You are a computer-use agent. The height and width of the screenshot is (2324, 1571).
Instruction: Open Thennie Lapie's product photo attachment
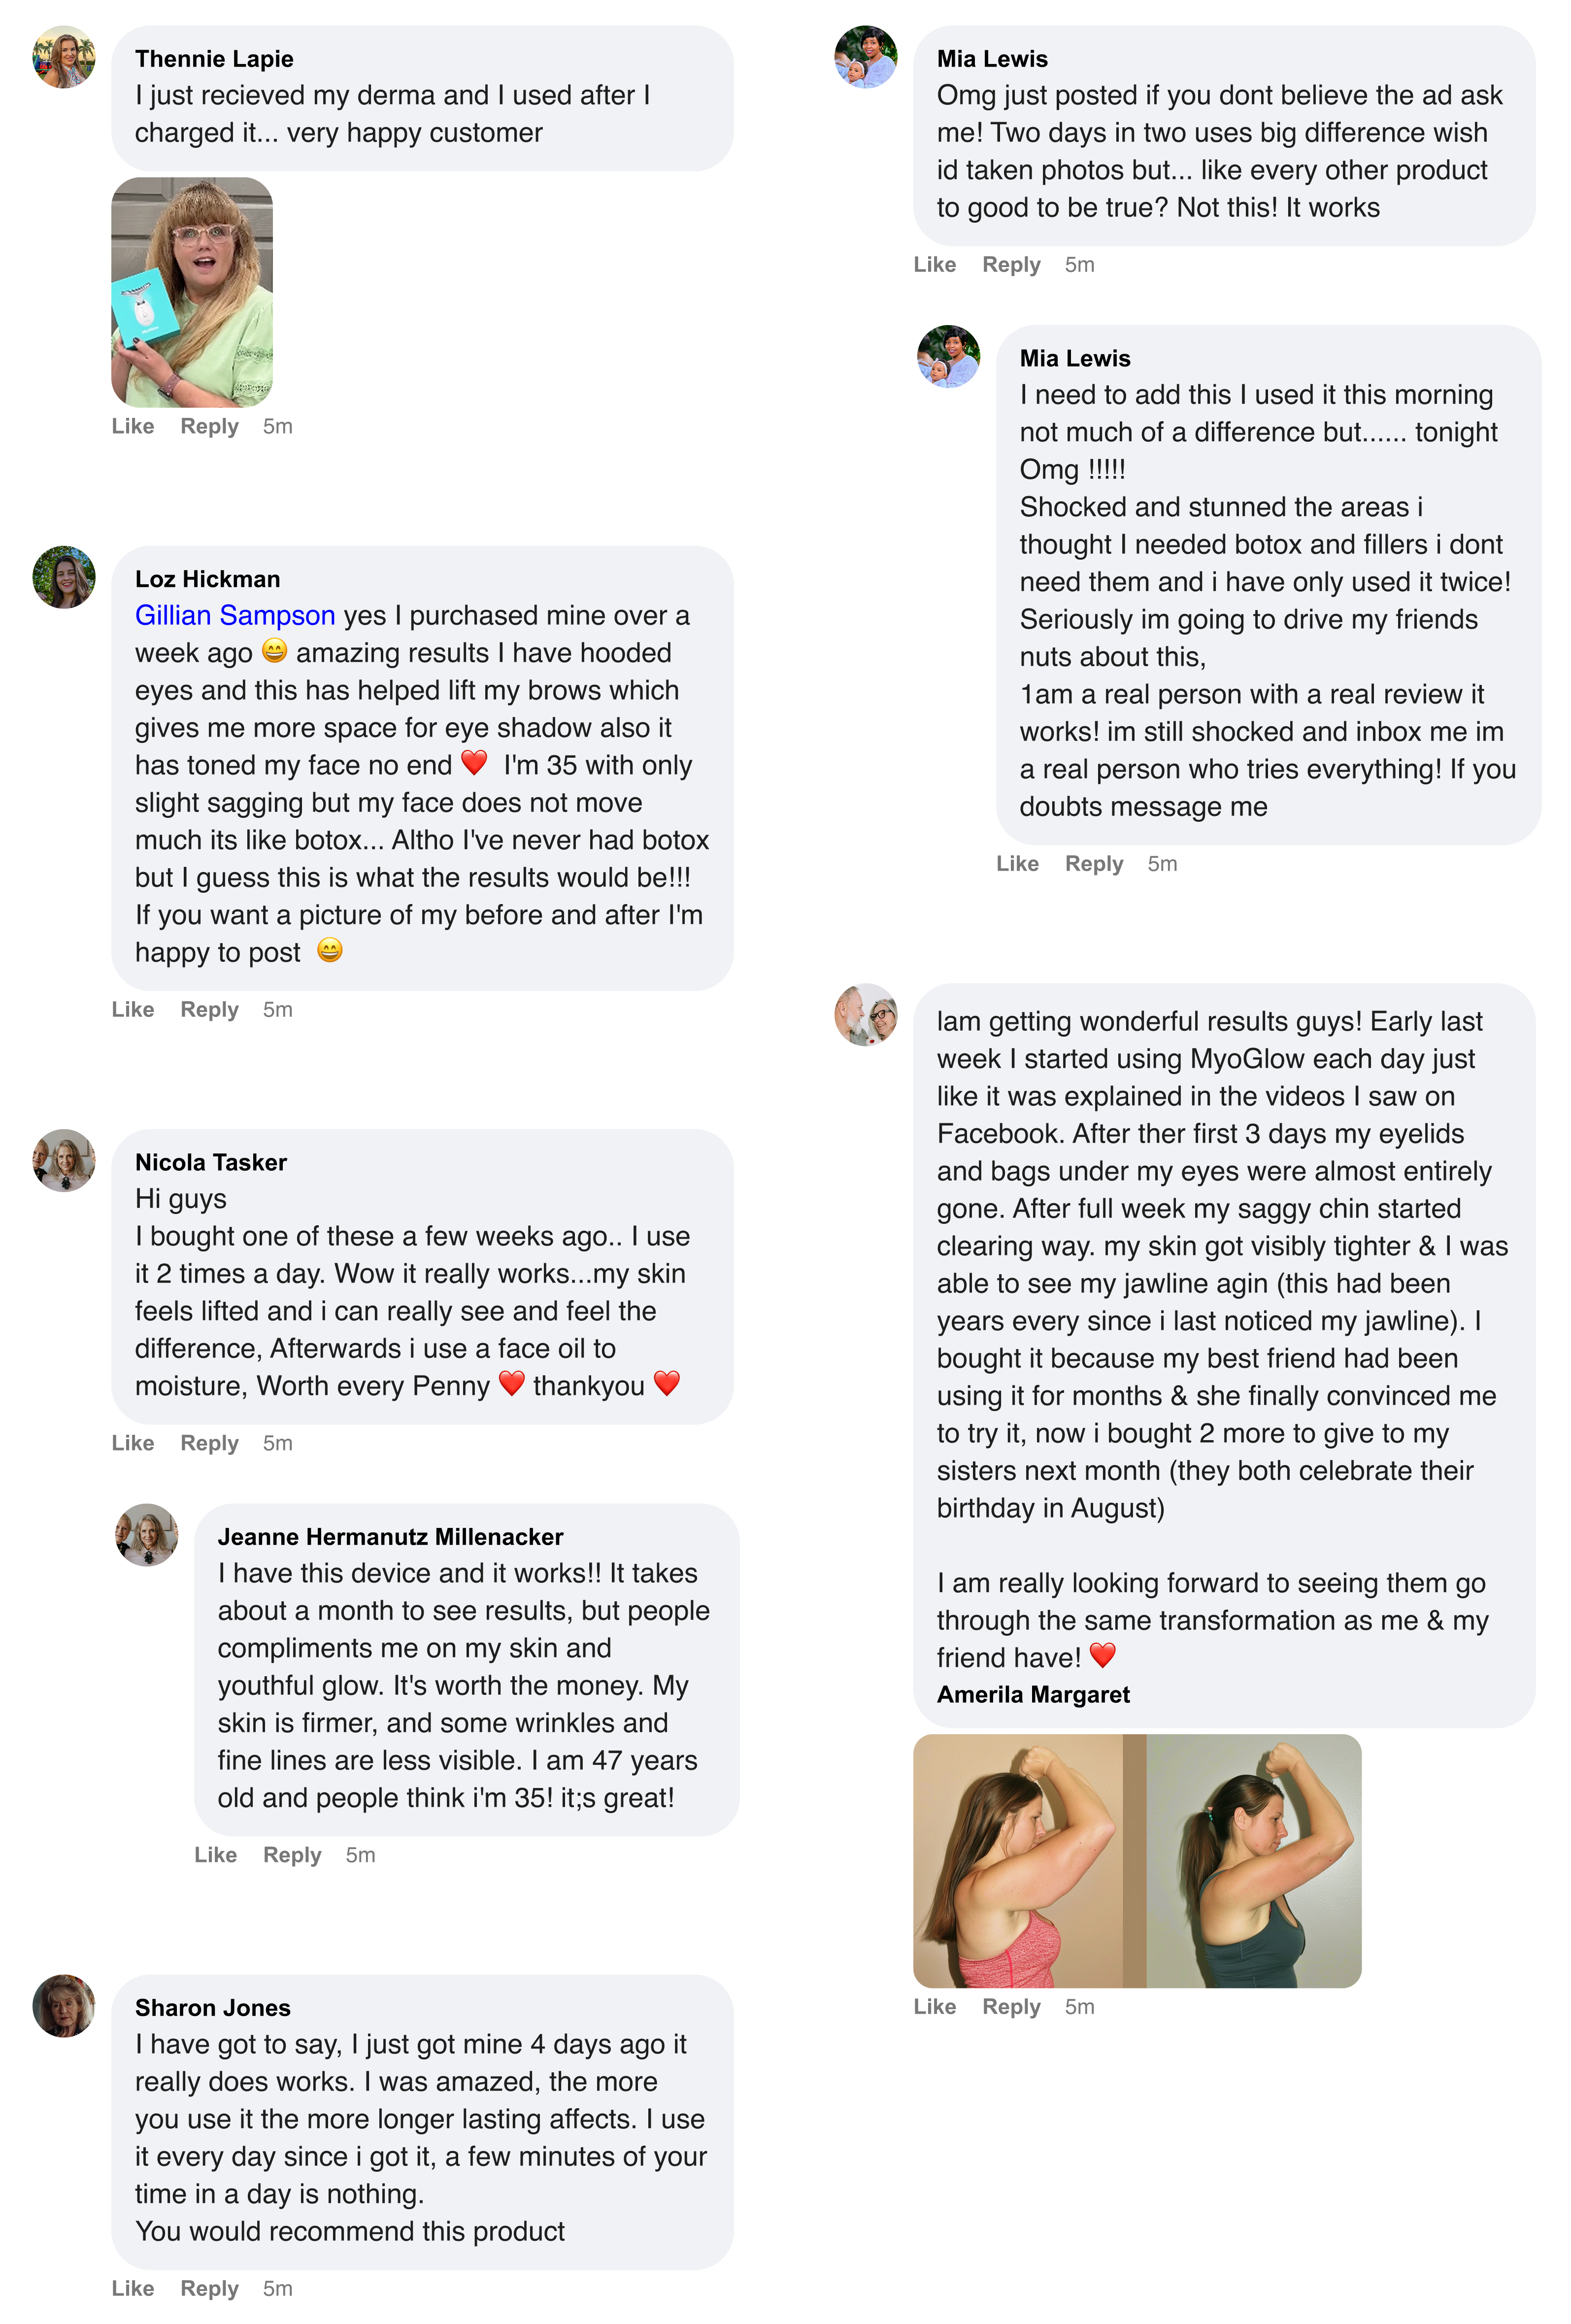click(192, 292)
